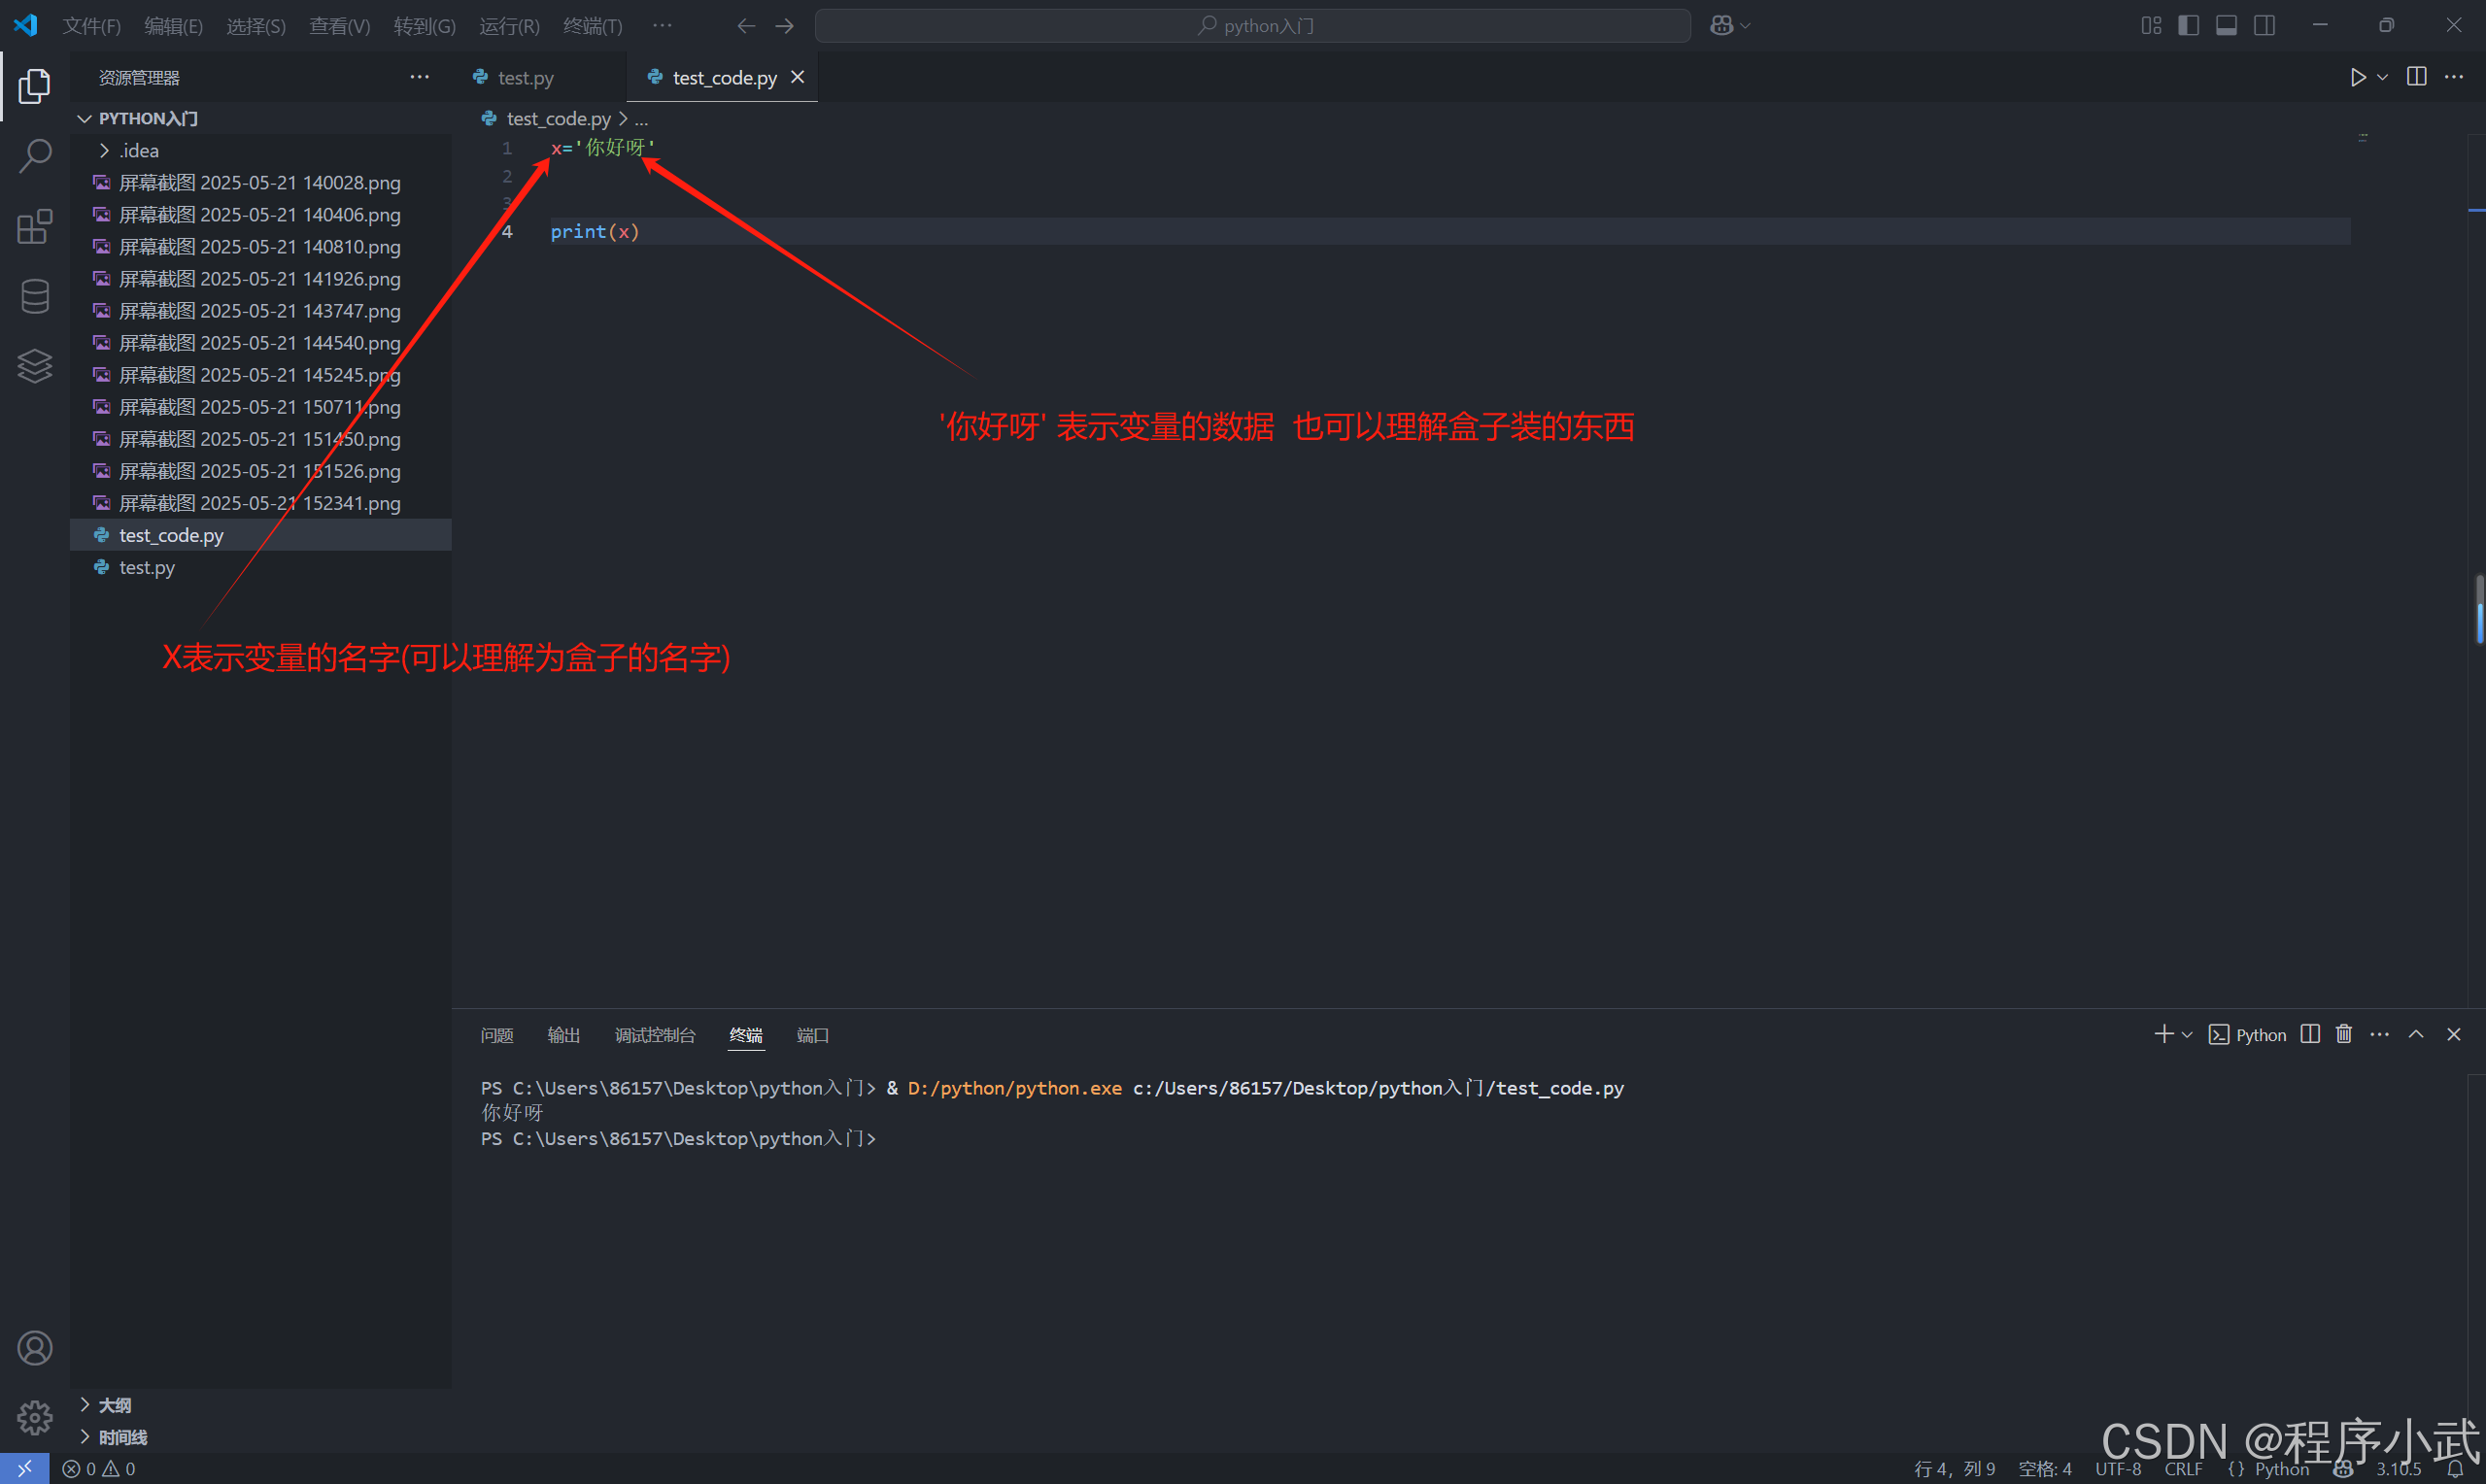Click UTF-8 encoding in status bar
The image size is (2486, 1484).
(2118, 1469)
